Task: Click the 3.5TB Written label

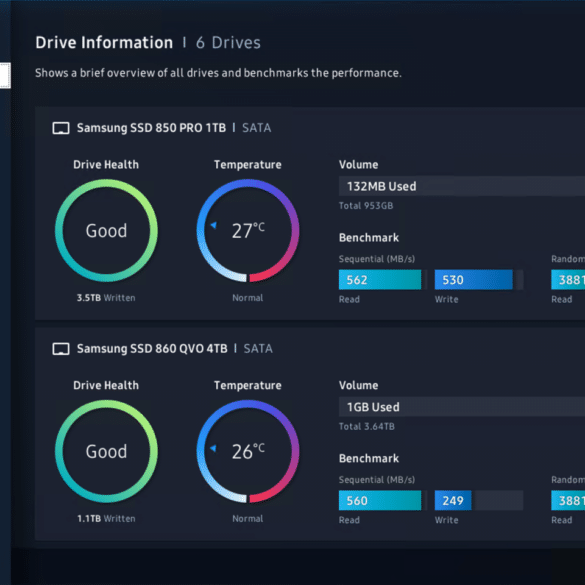Action: pos(106,298)
